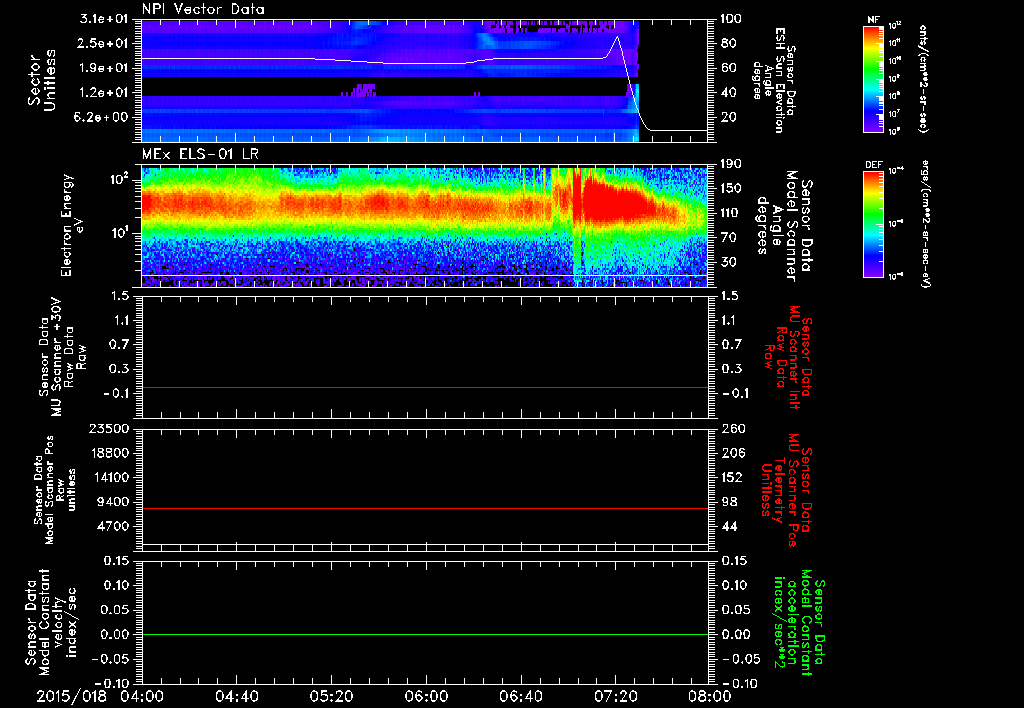Select the 04:00 time axis label
Screen dimensions: 1024x708
[x=141, y=695]
